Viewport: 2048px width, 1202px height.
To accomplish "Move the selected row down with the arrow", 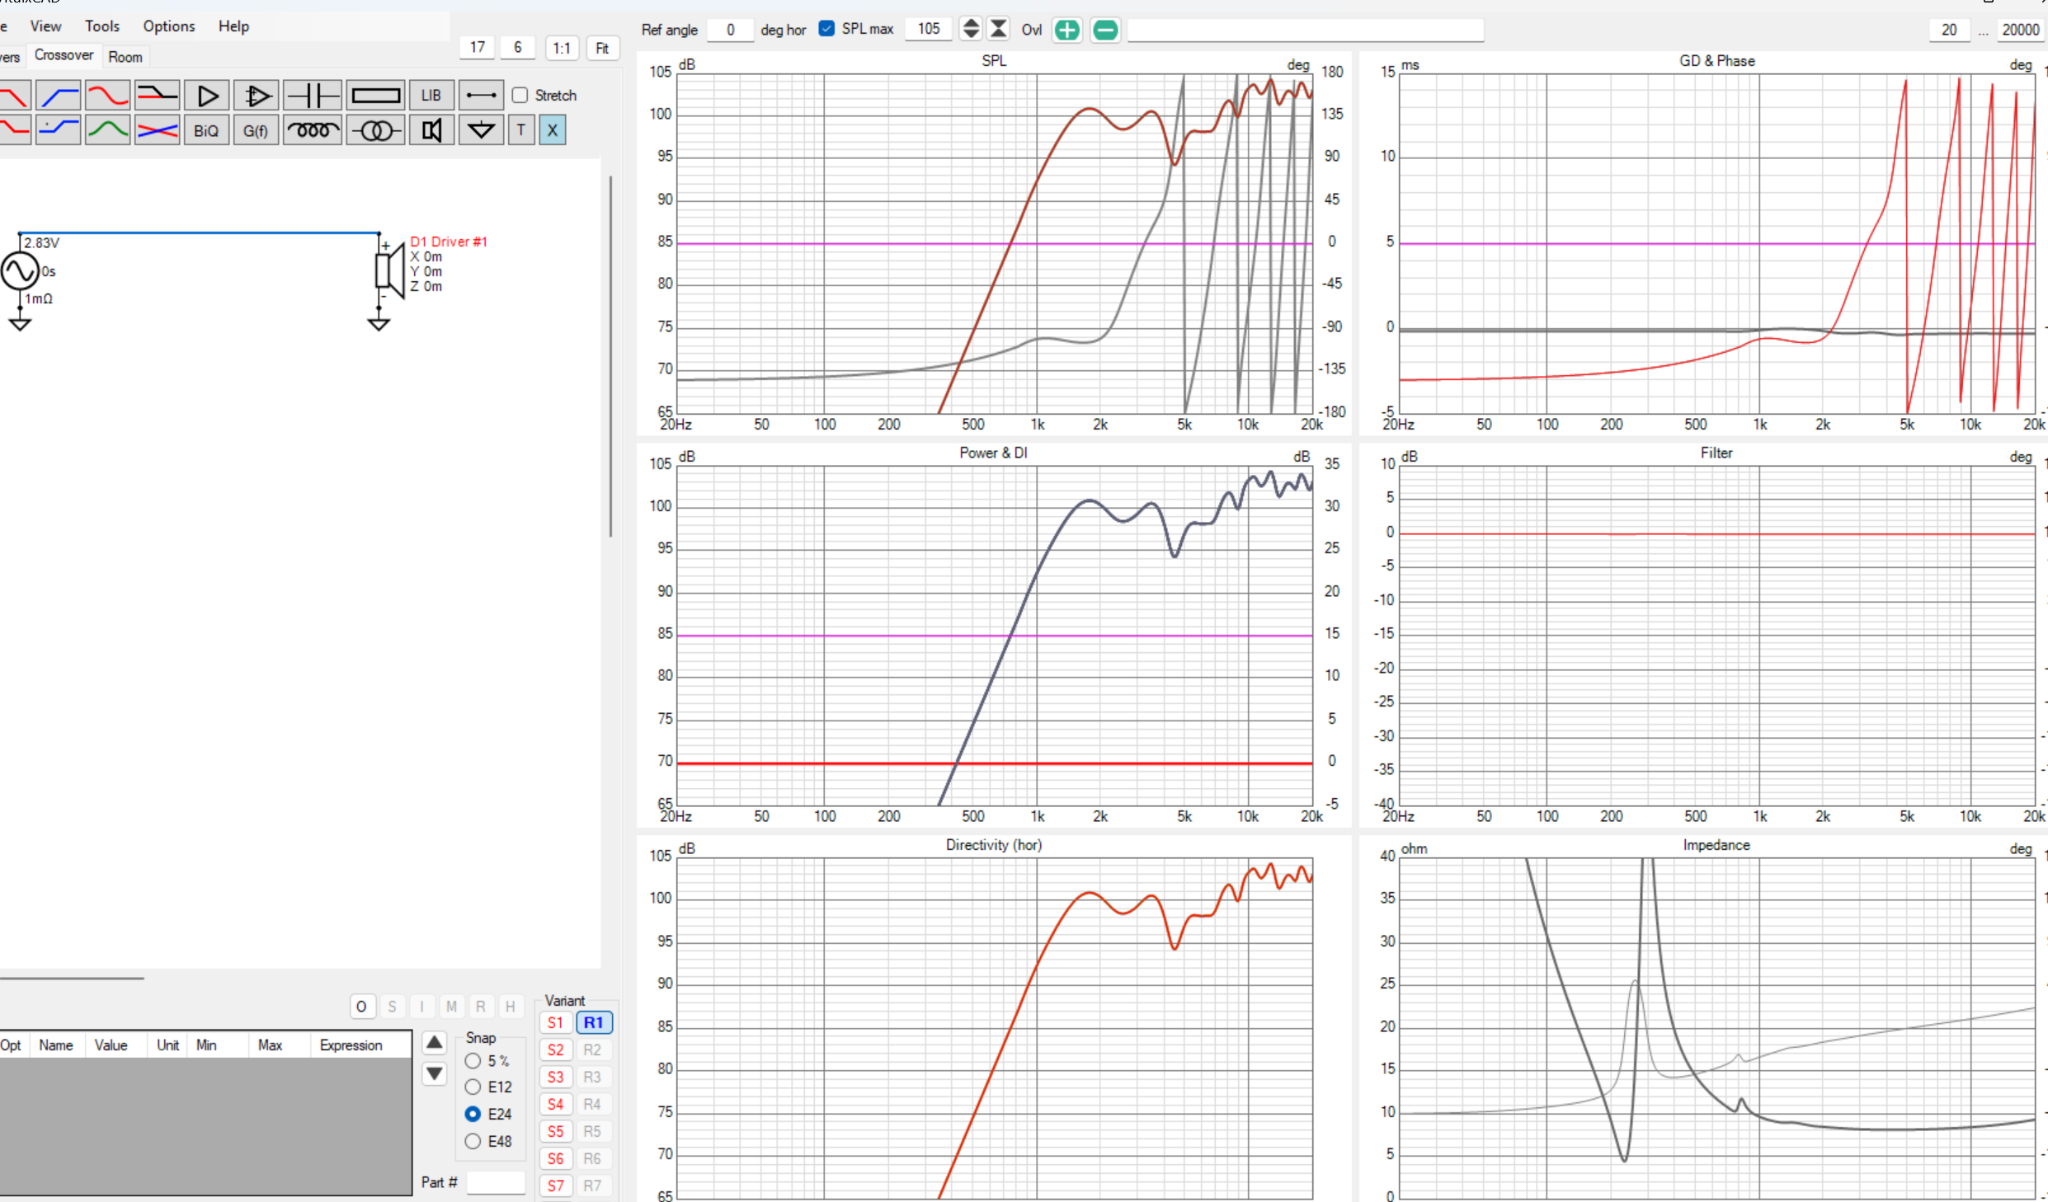I will point(434,1074).
